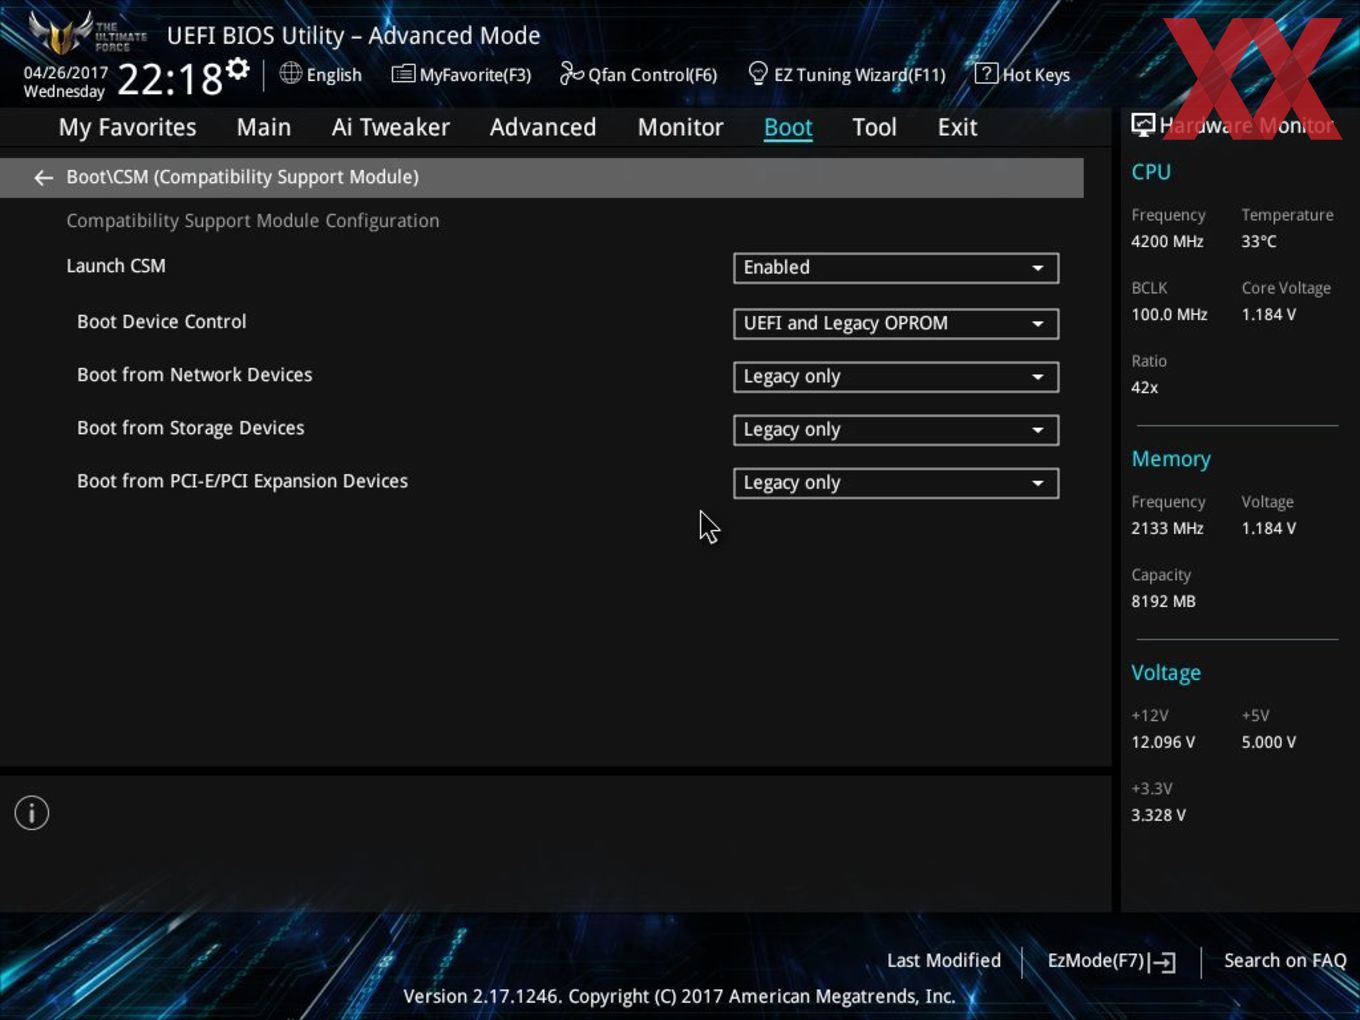Click MyFavorite(F3) label
This screenshot has height=1020, width=1360.
coord(475,75)
